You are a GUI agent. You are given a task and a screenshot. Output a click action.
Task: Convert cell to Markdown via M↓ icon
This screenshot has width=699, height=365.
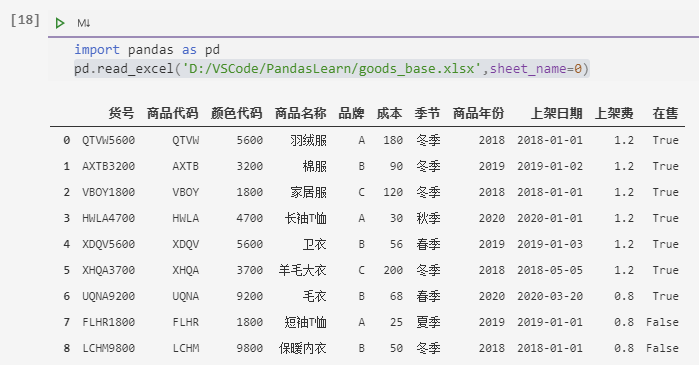pyautogui.click(x=83, y=23)
